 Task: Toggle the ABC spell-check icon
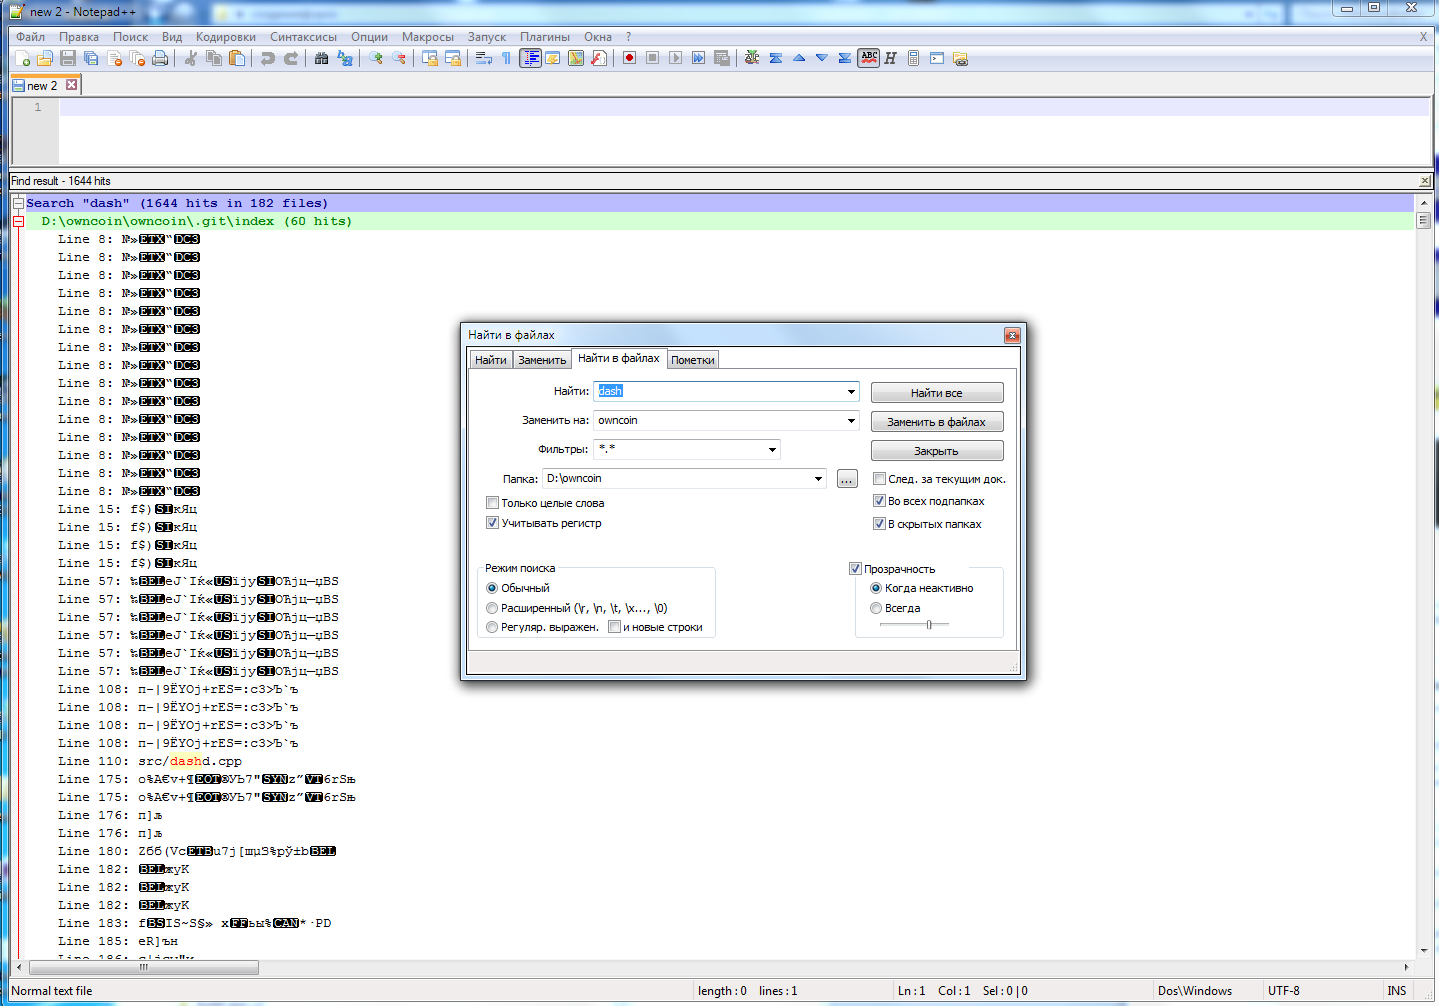tap(868, 59)
